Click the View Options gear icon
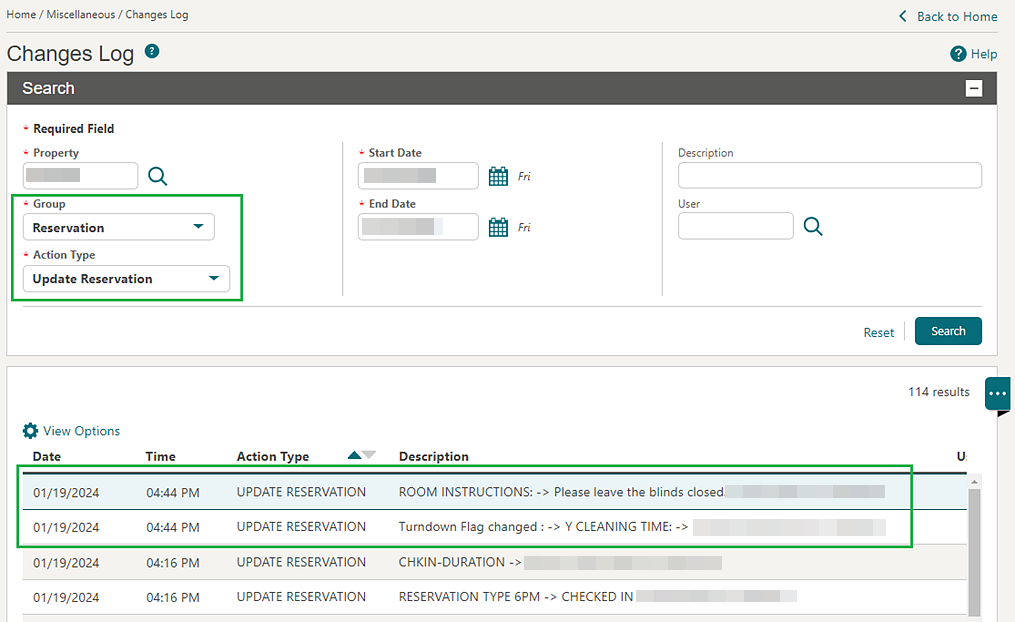1015x622 pixels. point(30,431)
